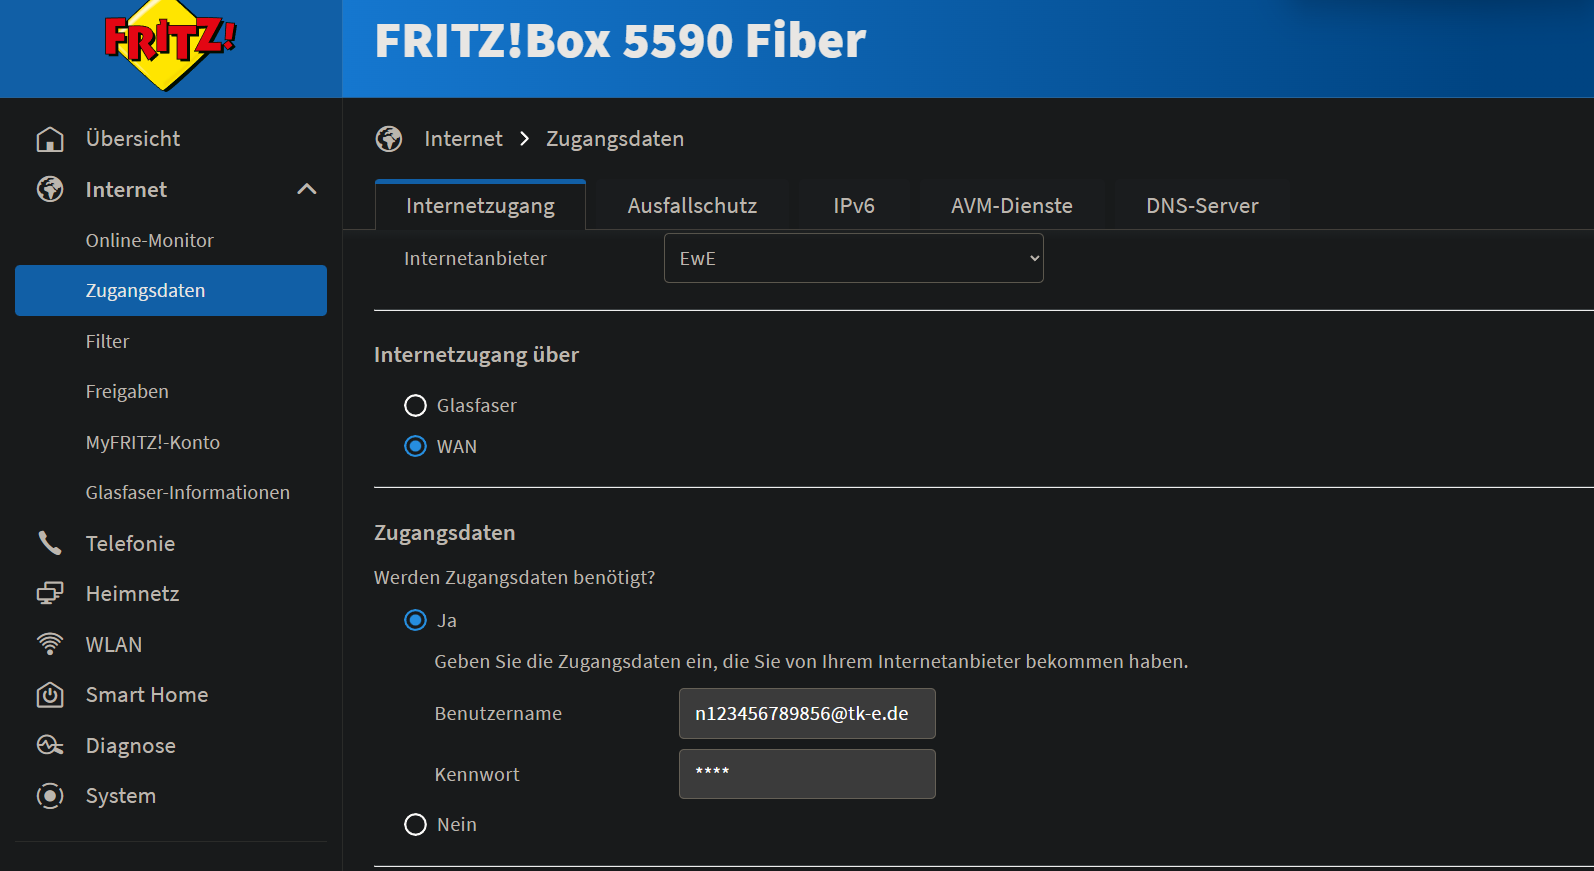
Task: Click the Übersicht house icon
Action: 50,139
